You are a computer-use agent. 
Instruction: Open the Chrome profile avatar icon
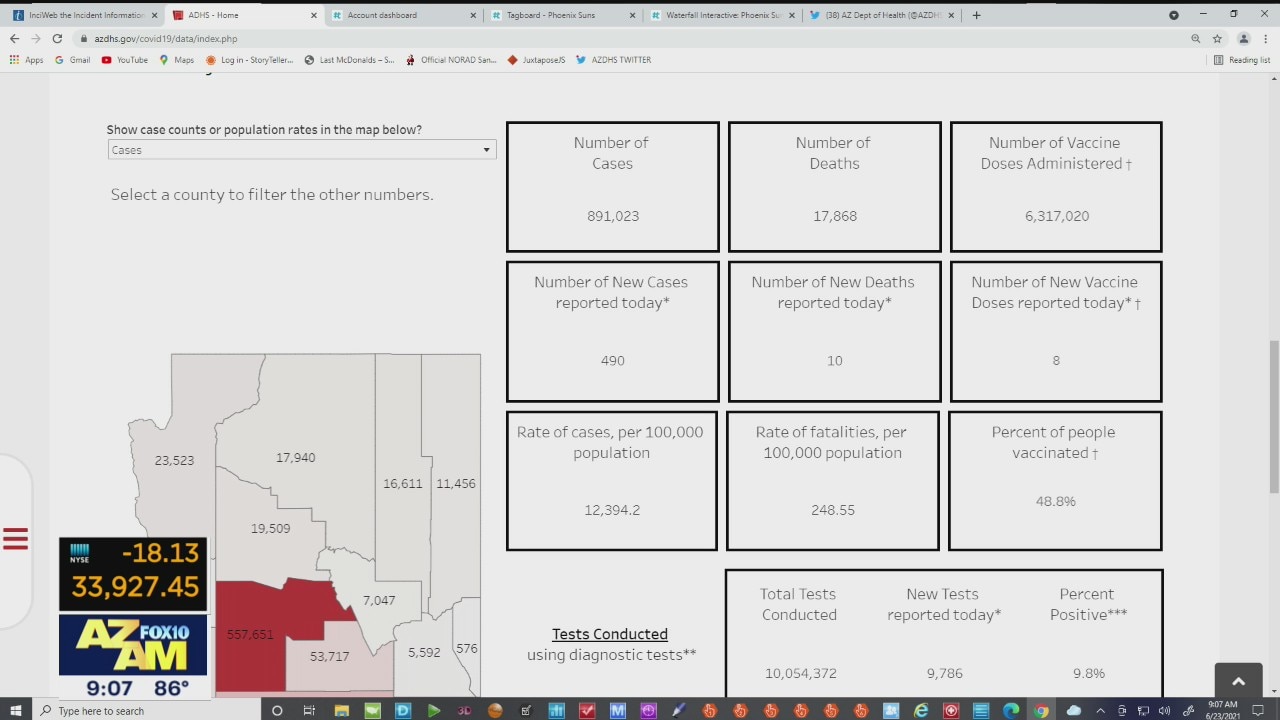1244,39
